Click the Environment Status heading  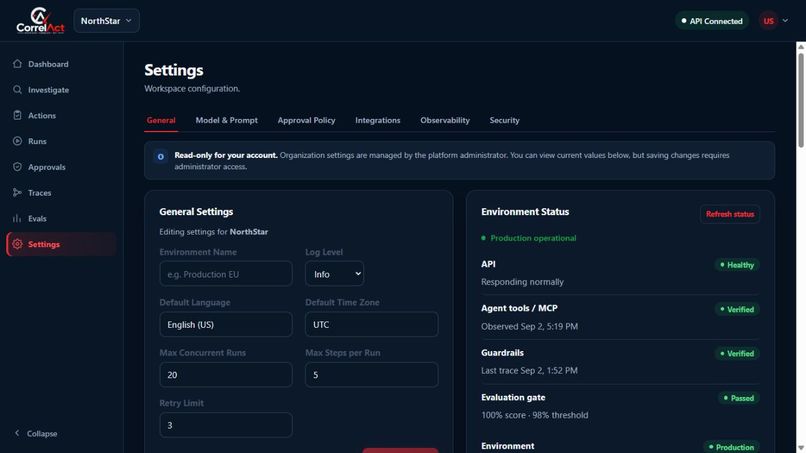pyautogui.click(x=525, y=211)
